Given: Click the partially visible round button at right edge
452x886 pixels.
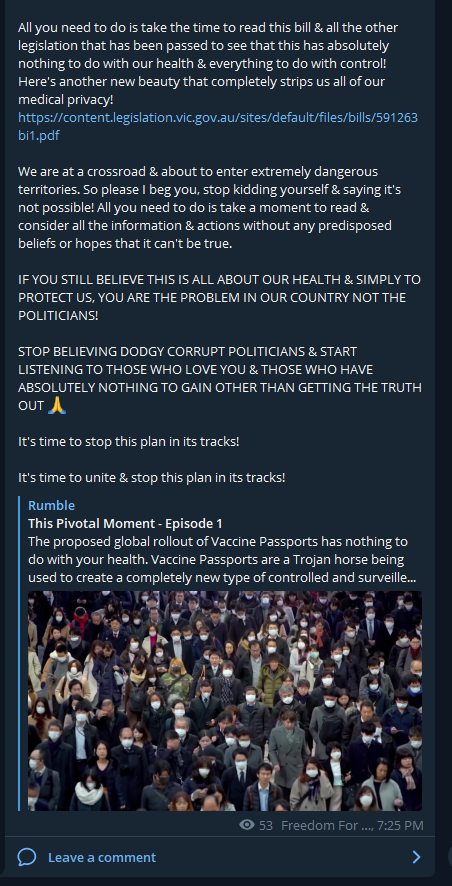Looking at the screenshot, I should point(449,856).
